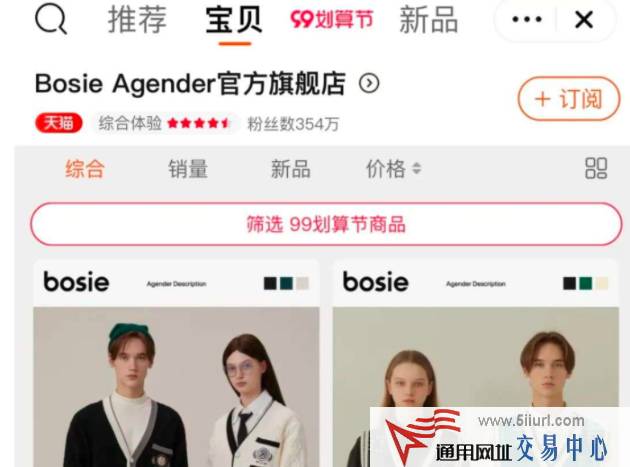Open the three-dot more menu
The image size is (630, 467).
(x=527, y=19)
